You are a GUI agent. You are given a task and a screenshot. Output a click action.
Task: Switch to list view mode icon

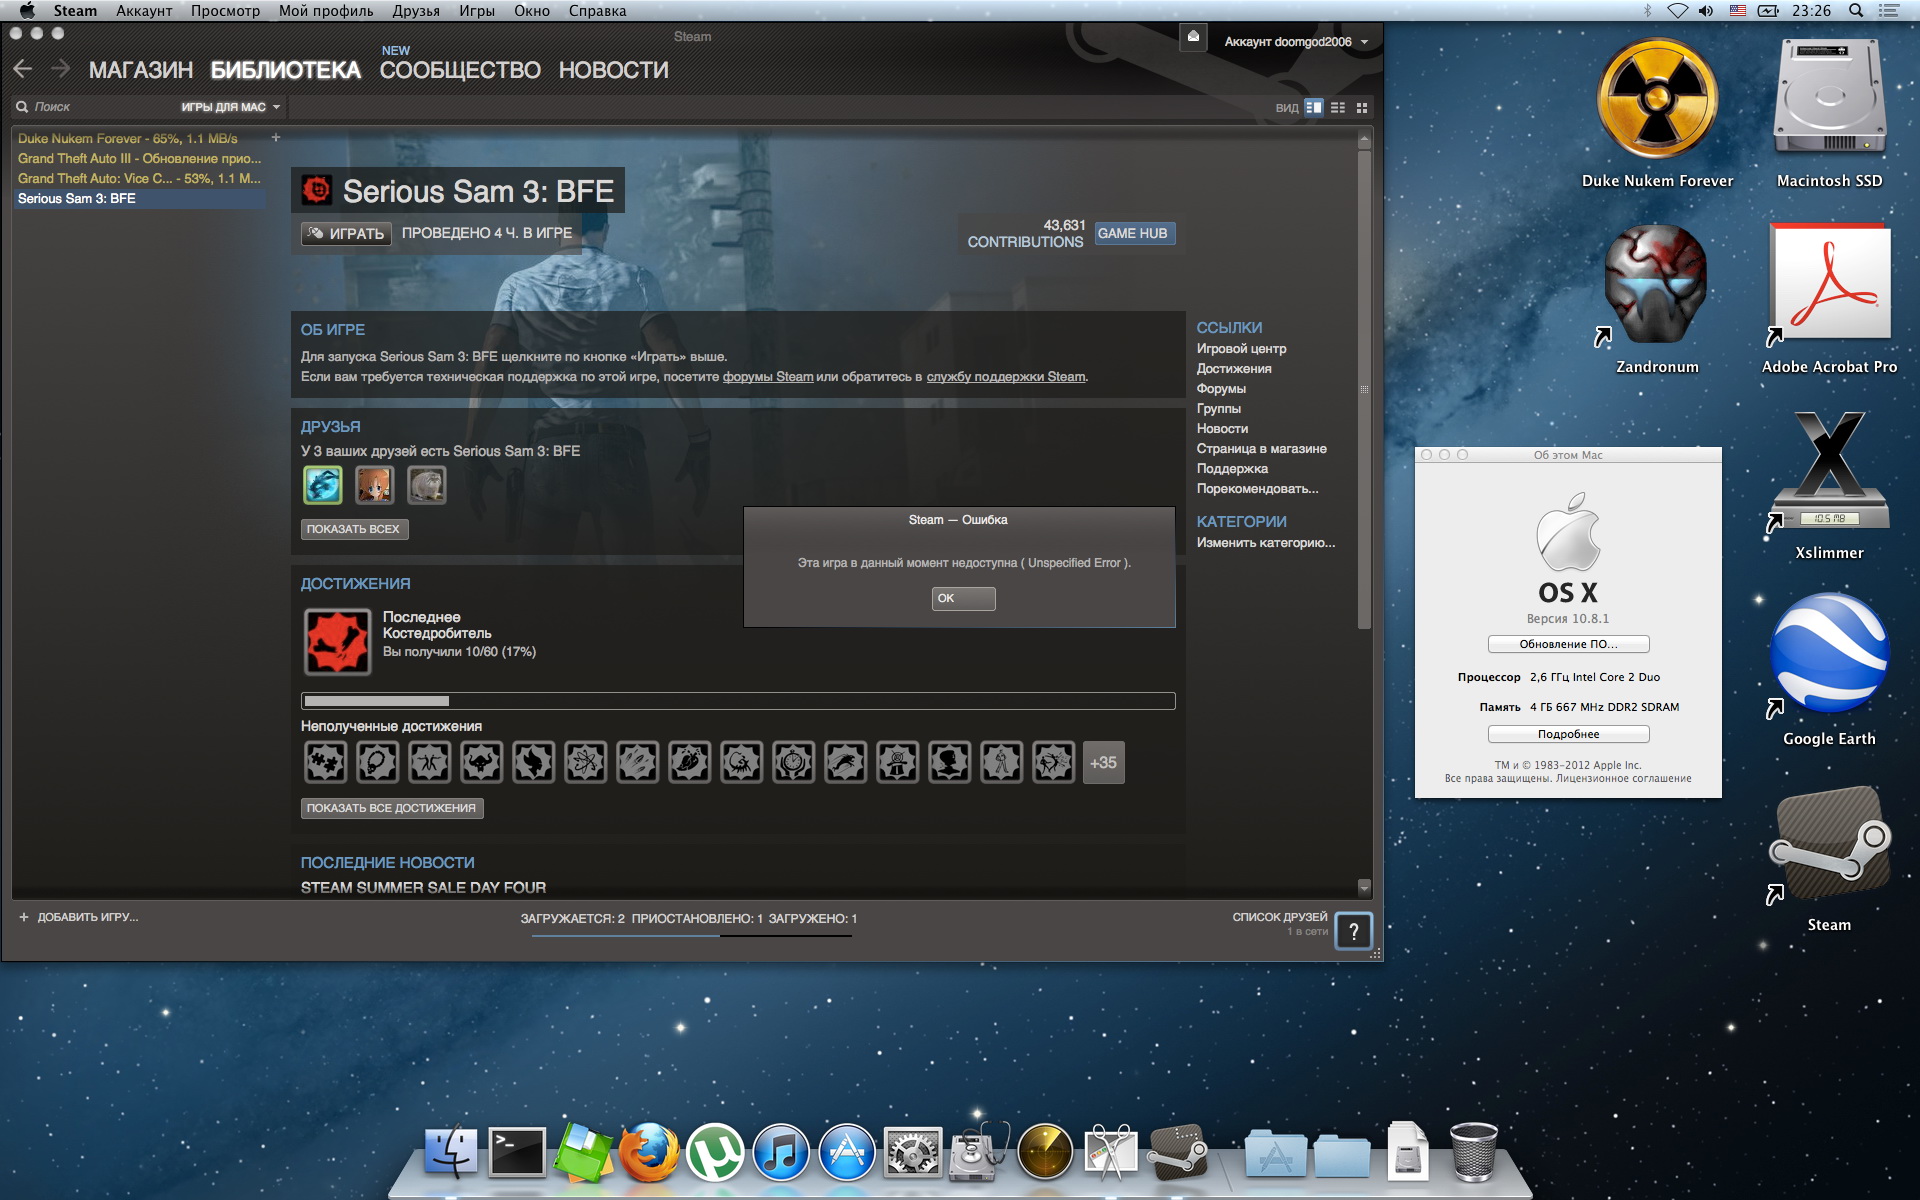point(1338,107)
